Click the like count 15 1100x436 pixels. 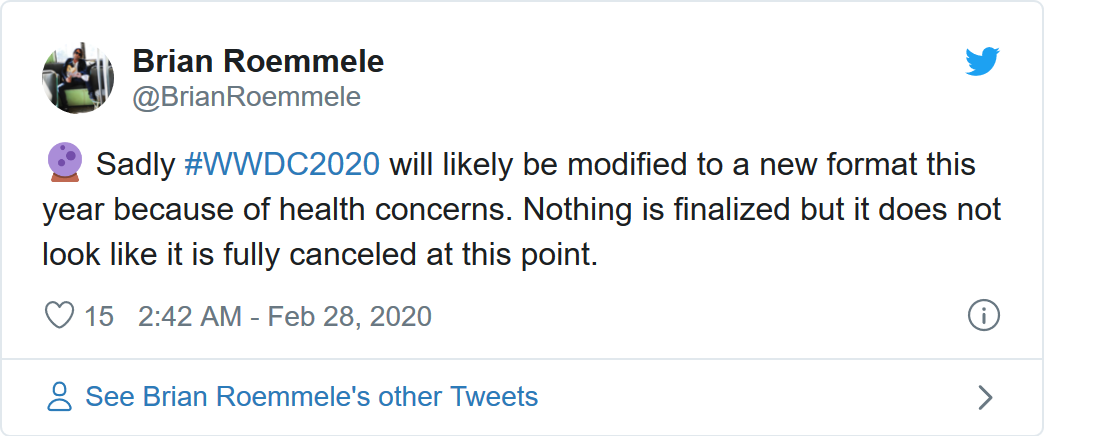(x=99, y=317)
